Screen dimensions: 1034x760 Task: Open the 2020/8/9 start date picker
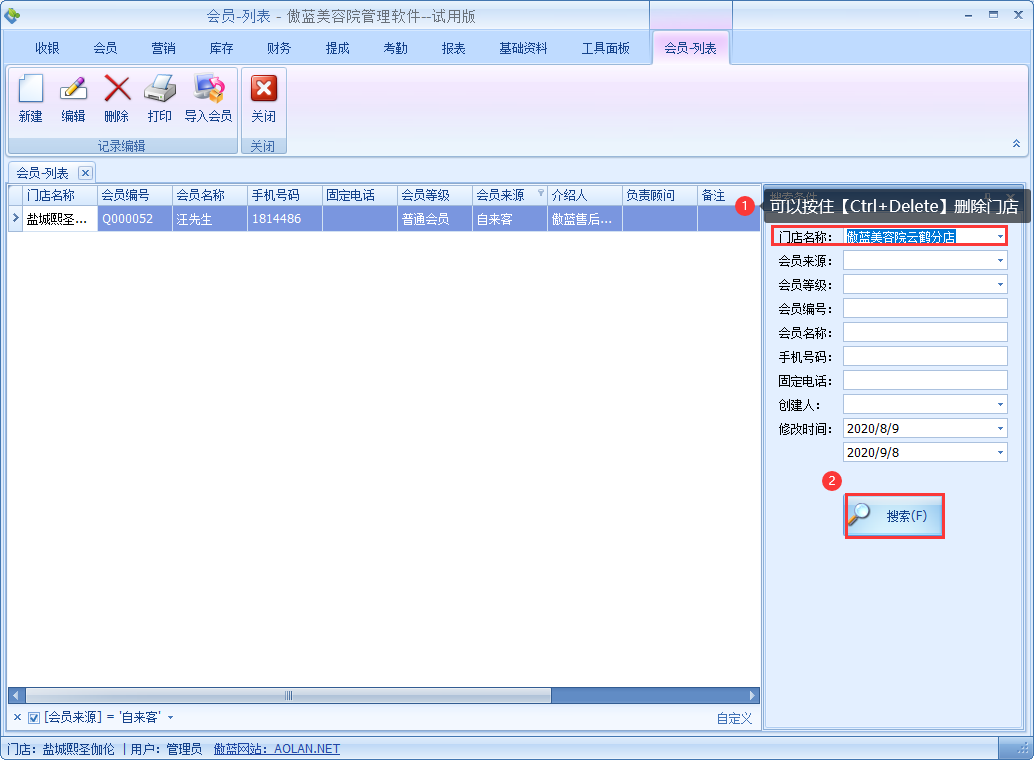tap(1000, 429)
